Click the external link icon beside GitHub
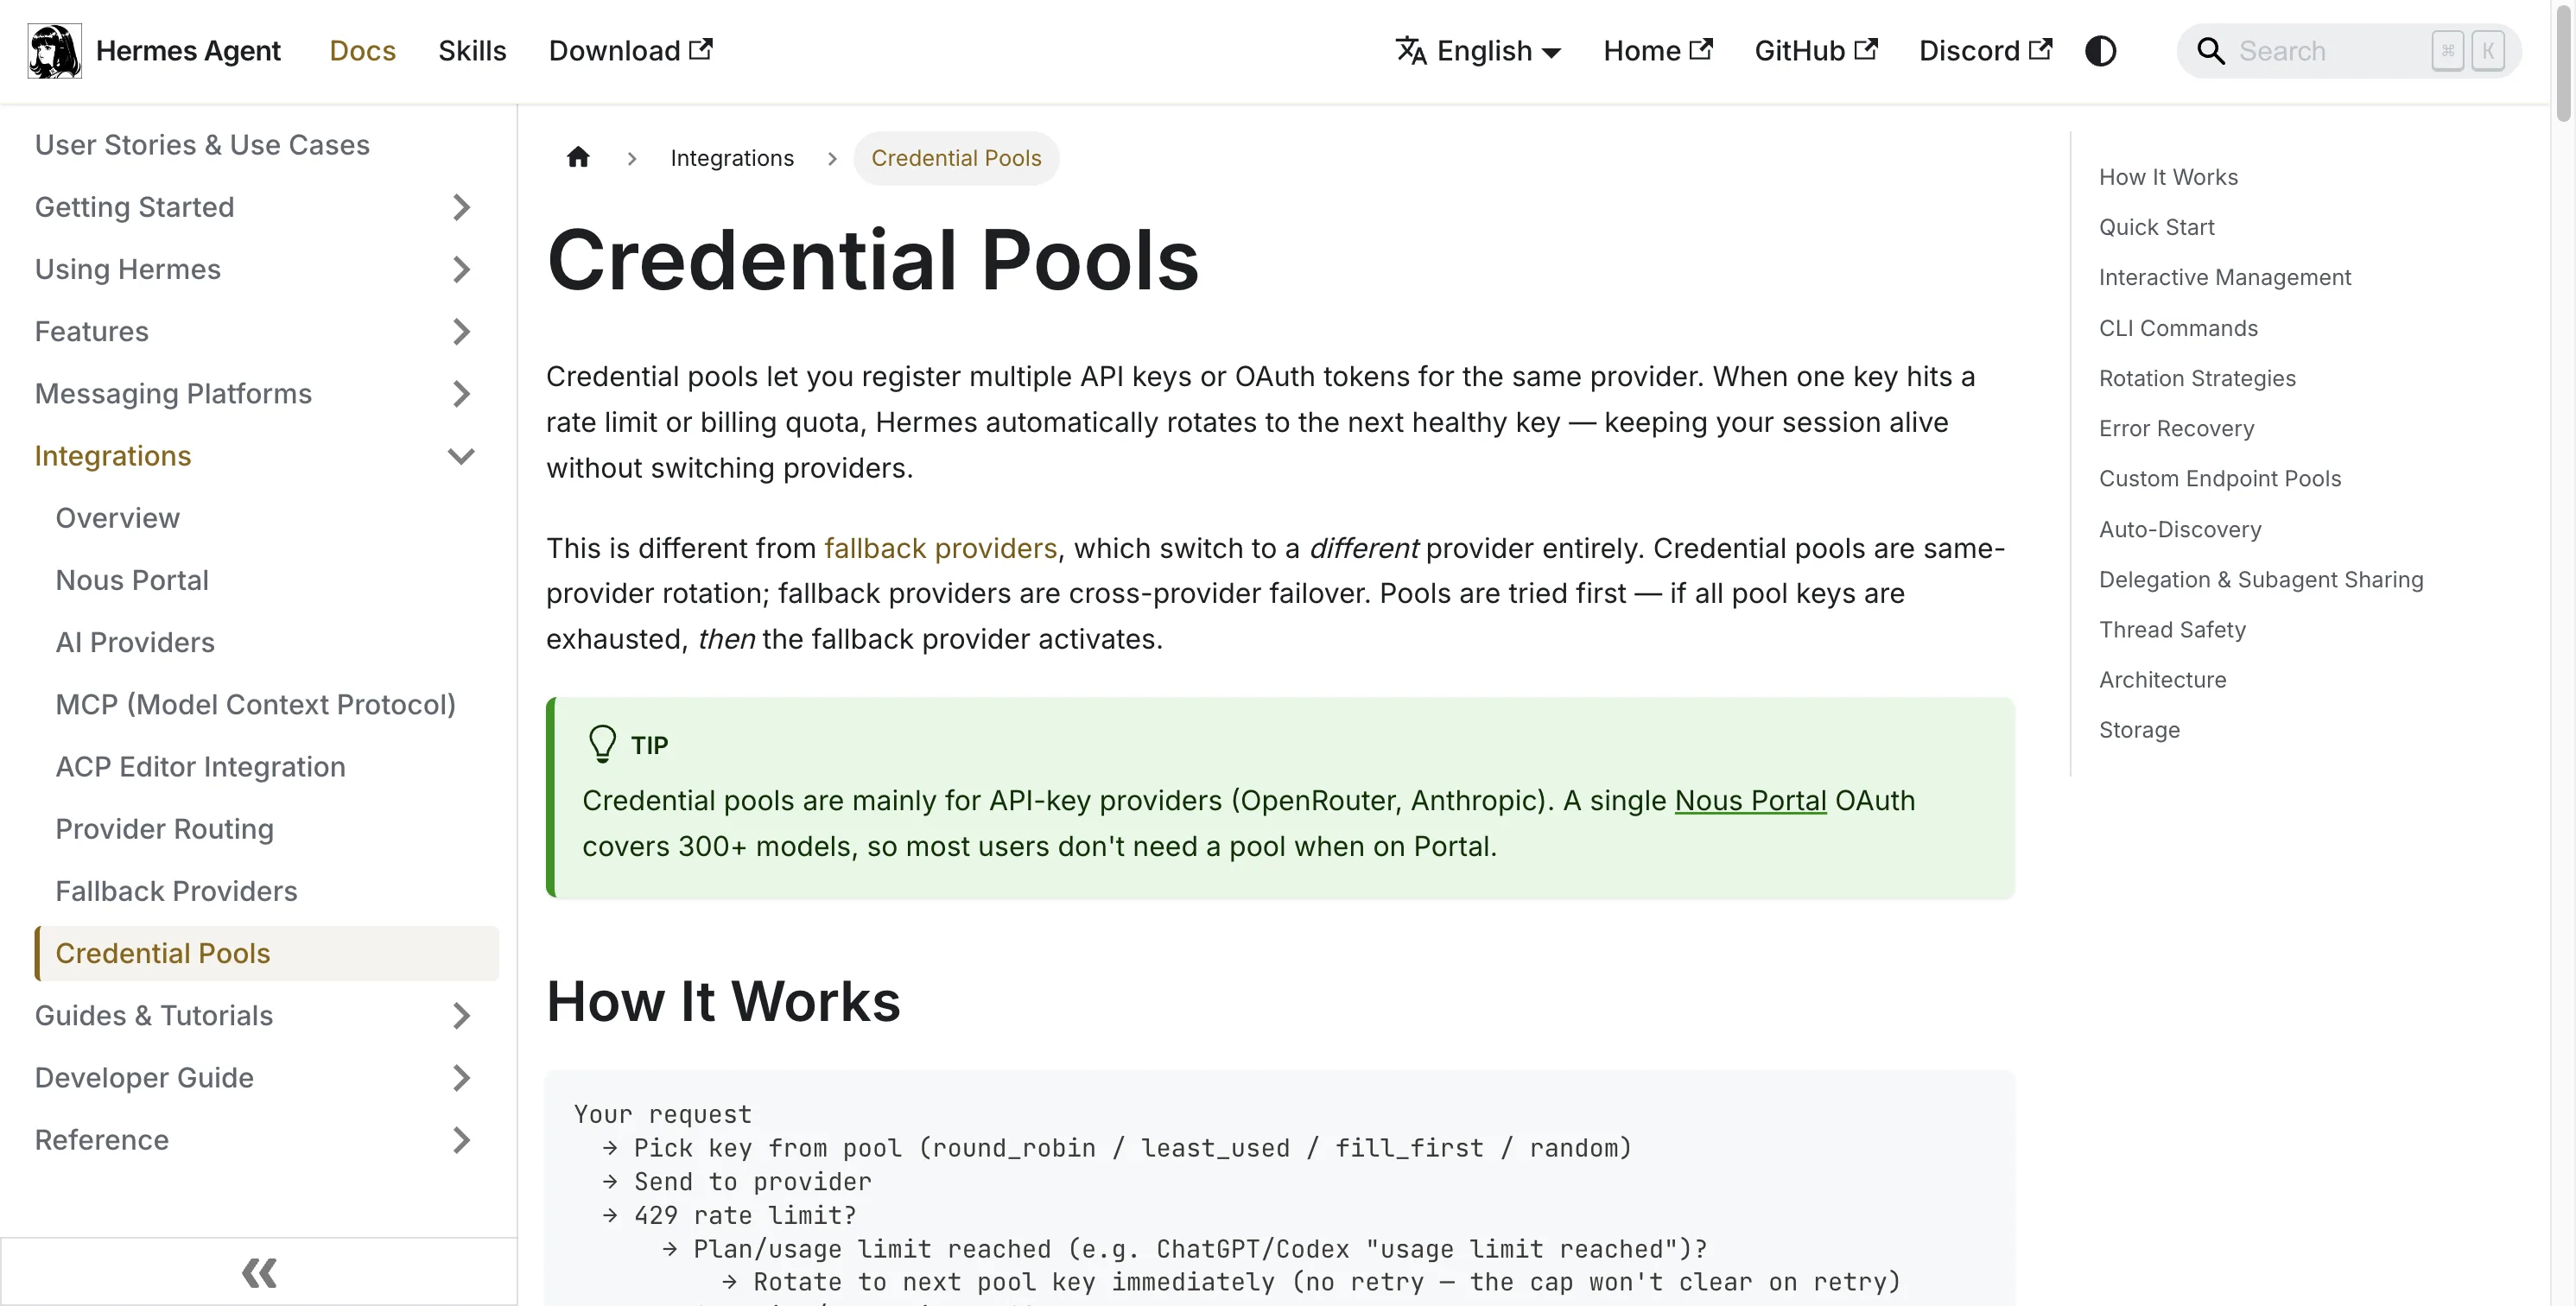The image size is (2576, 1306). pyautogui.click(x=1866, y=49)
